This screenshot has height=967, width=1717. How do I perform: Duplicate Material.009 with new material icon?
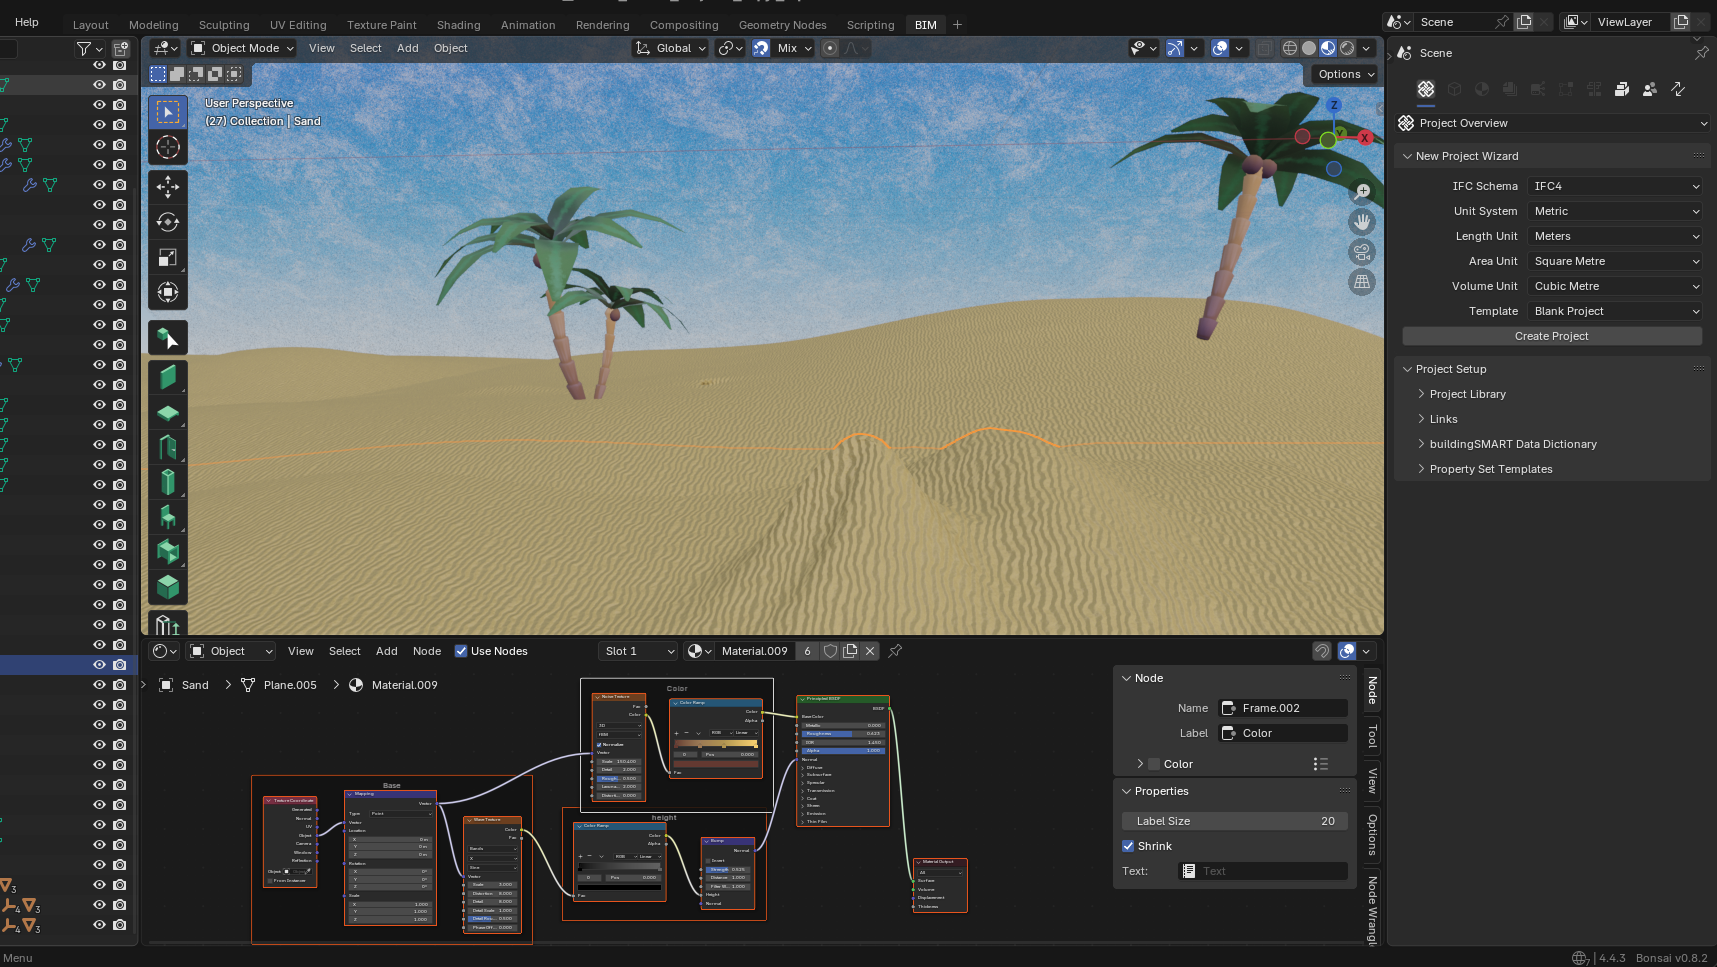[x=850, y=651]
